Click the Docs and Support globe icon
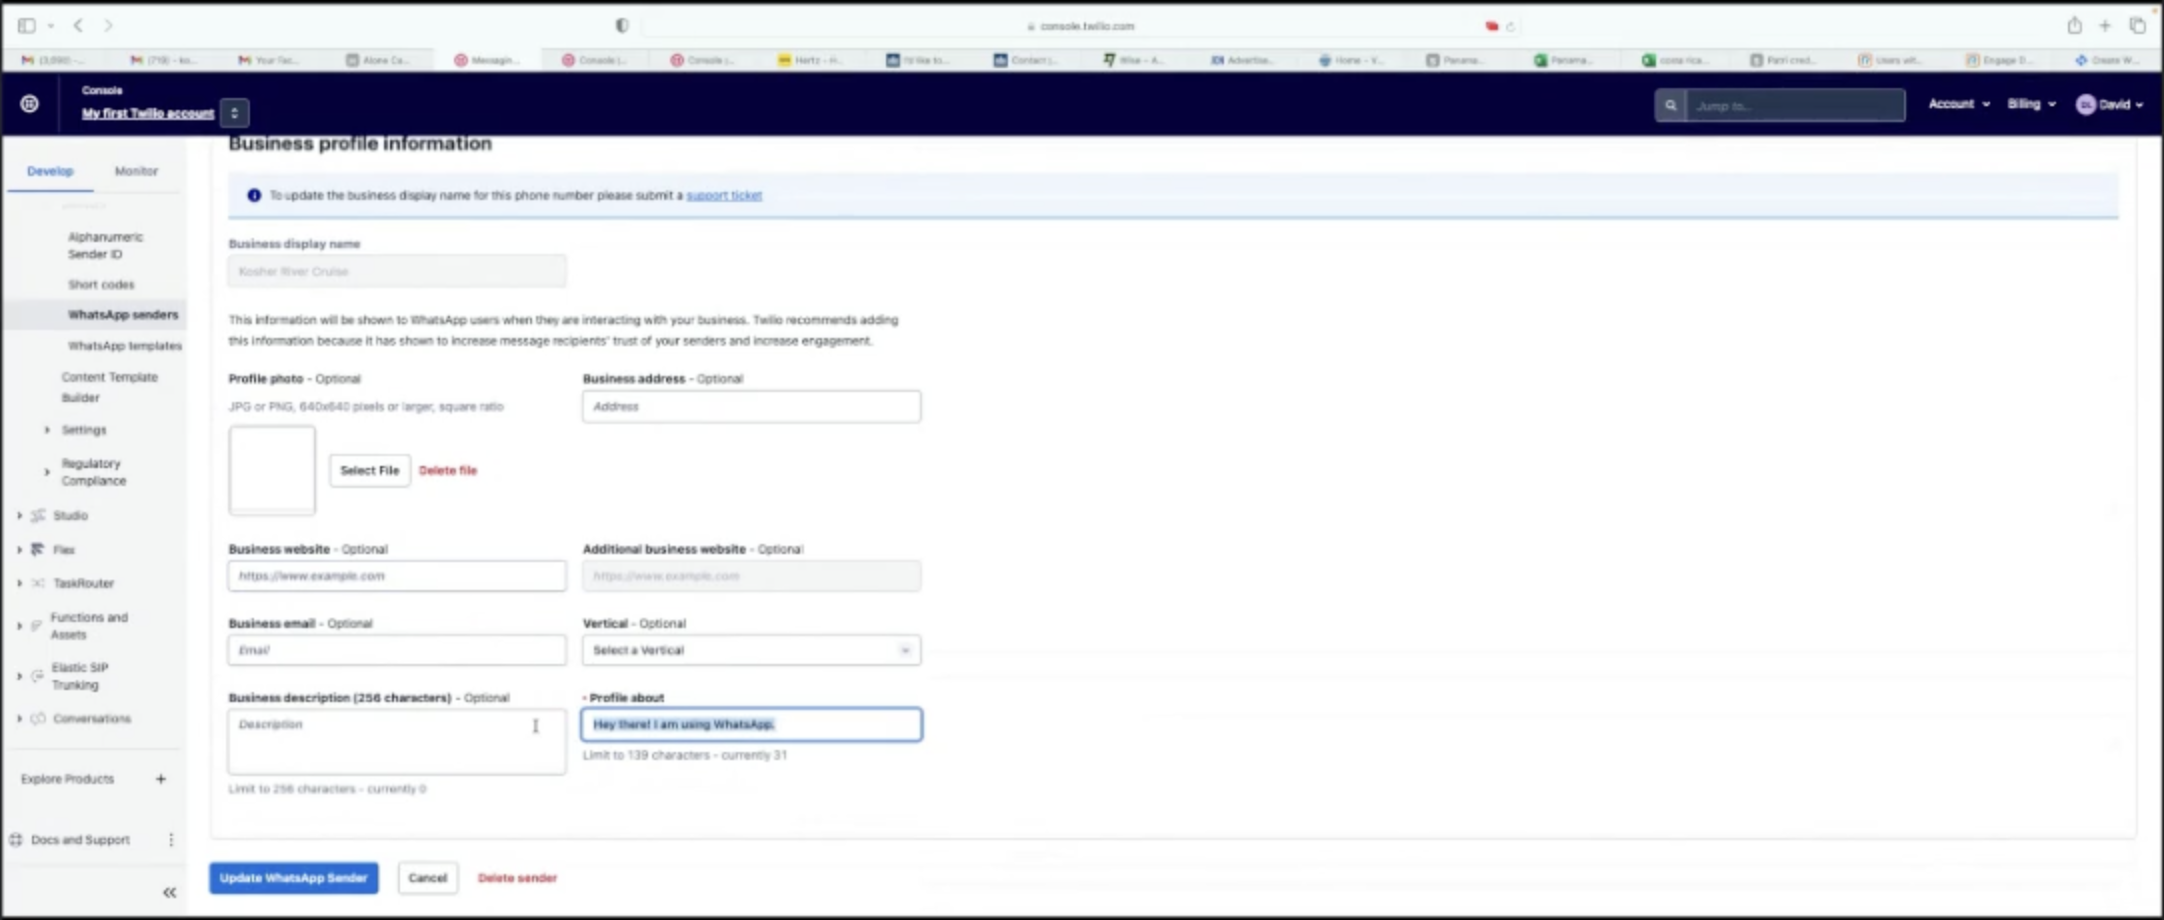The width and height of the screenshot is (2164, 920). coord(15,839)
